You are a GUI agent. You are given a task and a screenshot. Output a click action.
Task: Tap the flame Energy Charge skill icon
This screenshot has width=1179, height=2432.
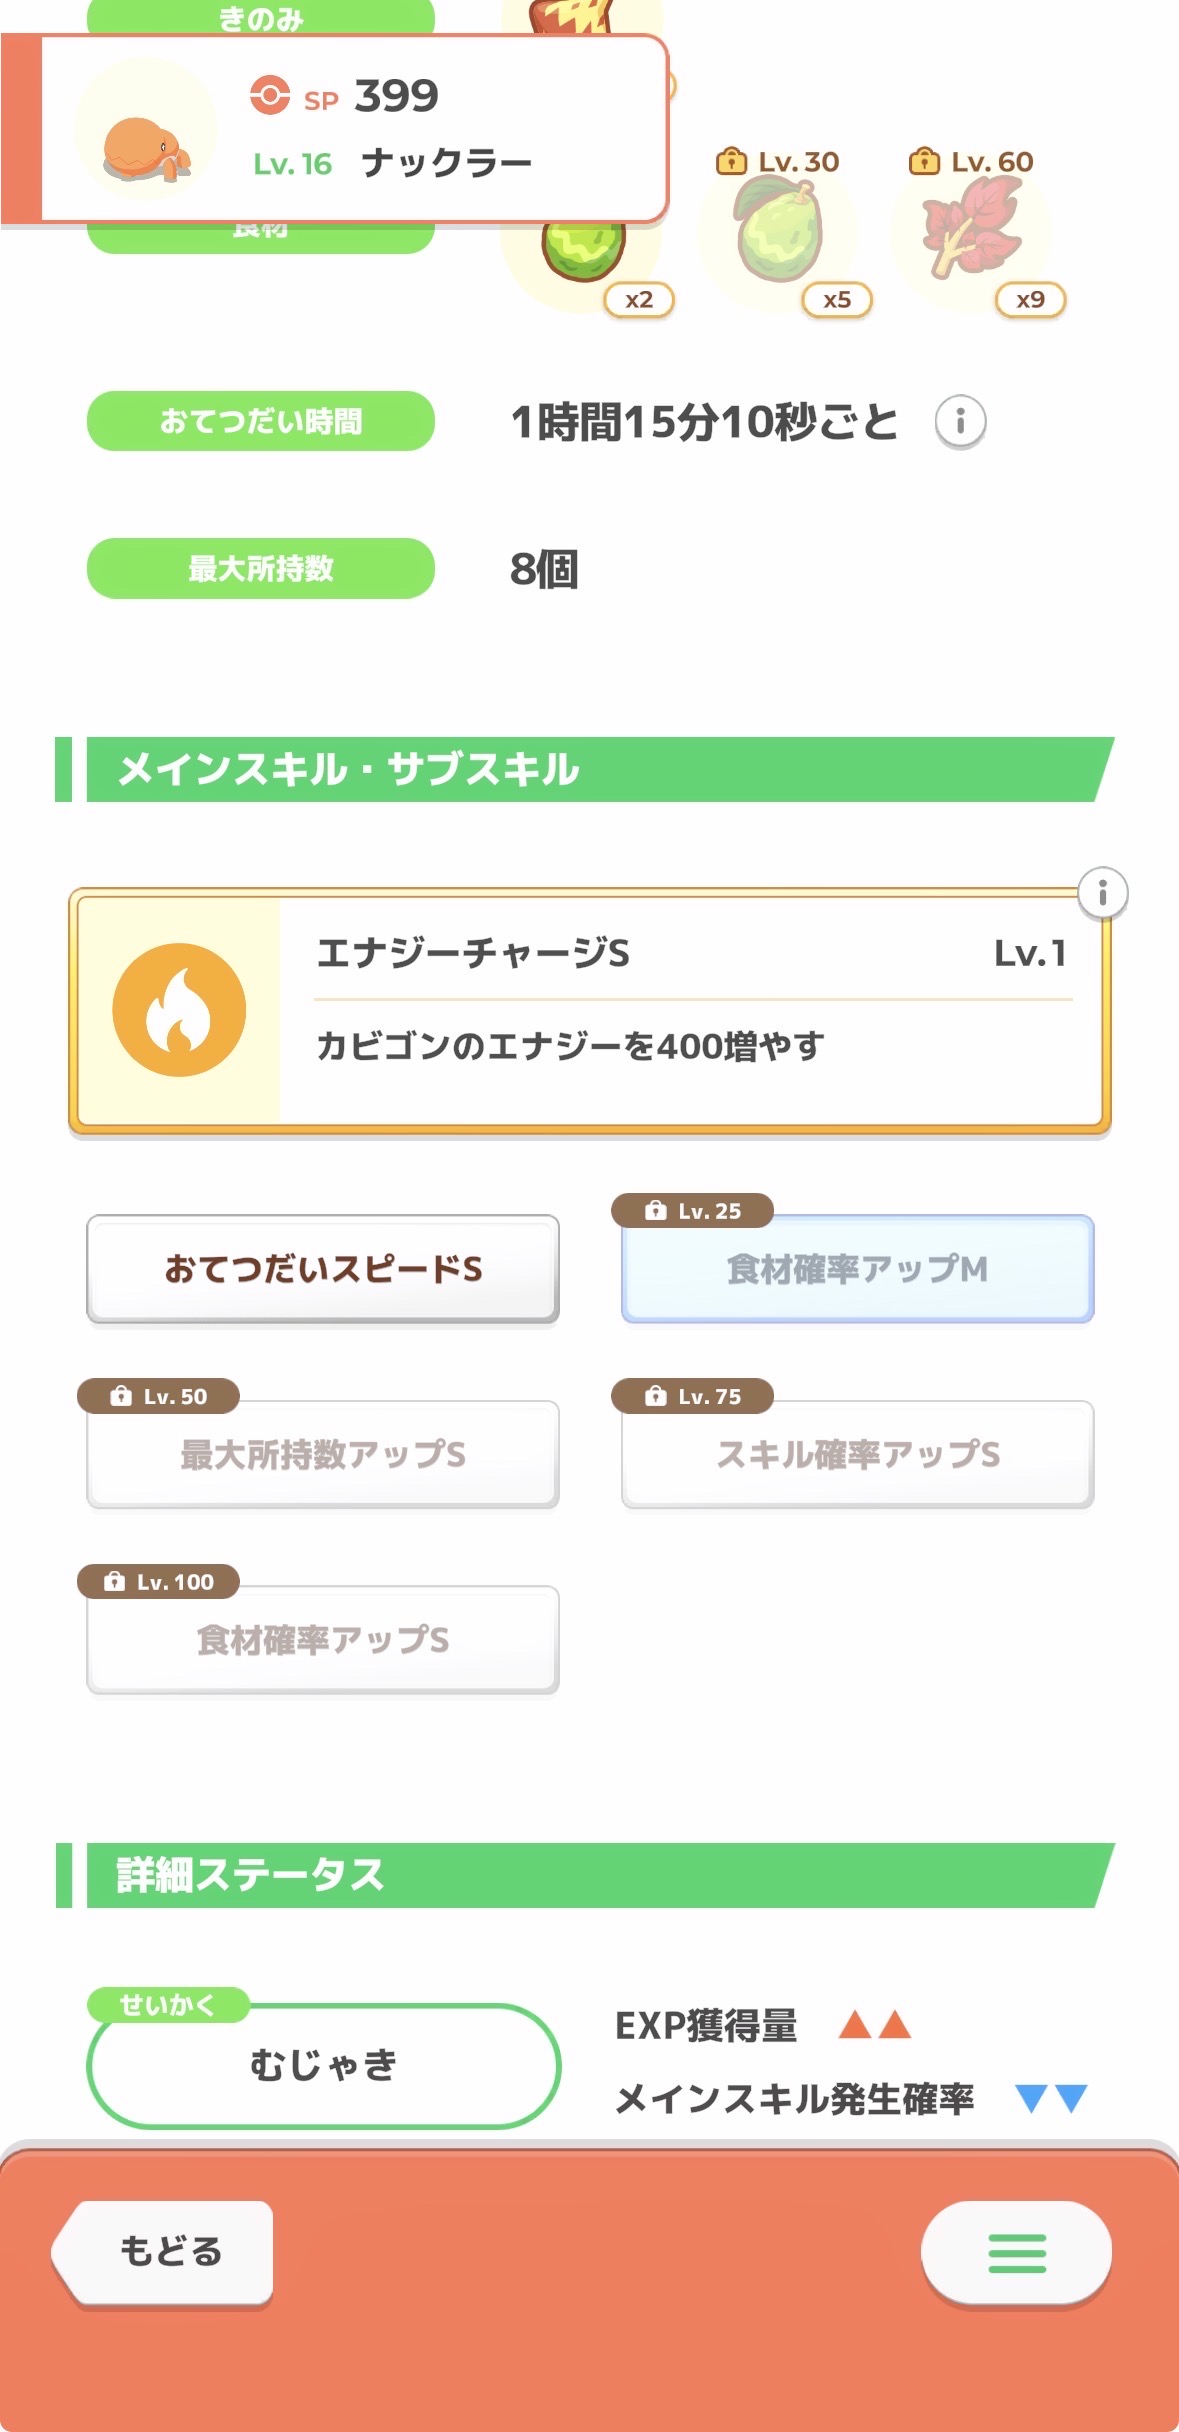pyautogui.click(x=179, y=1010)
